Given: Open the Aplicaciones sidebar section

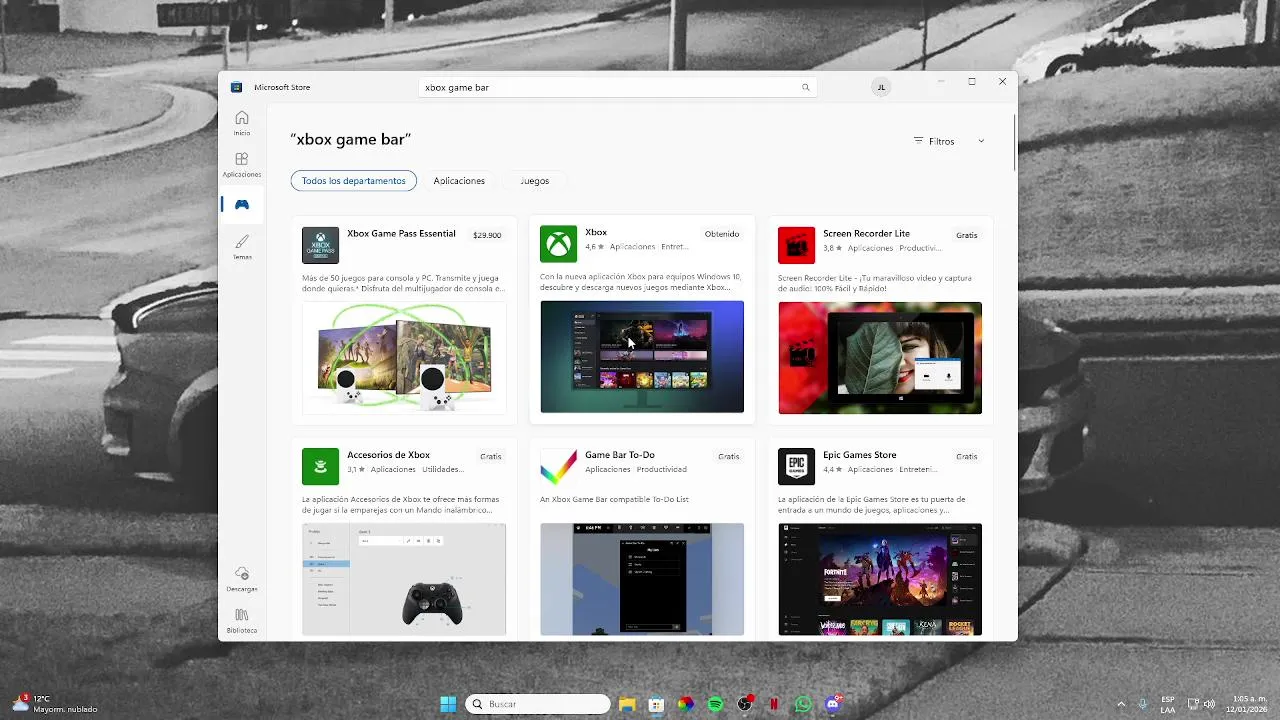Looking at the screenshot, I should (242, 165).
